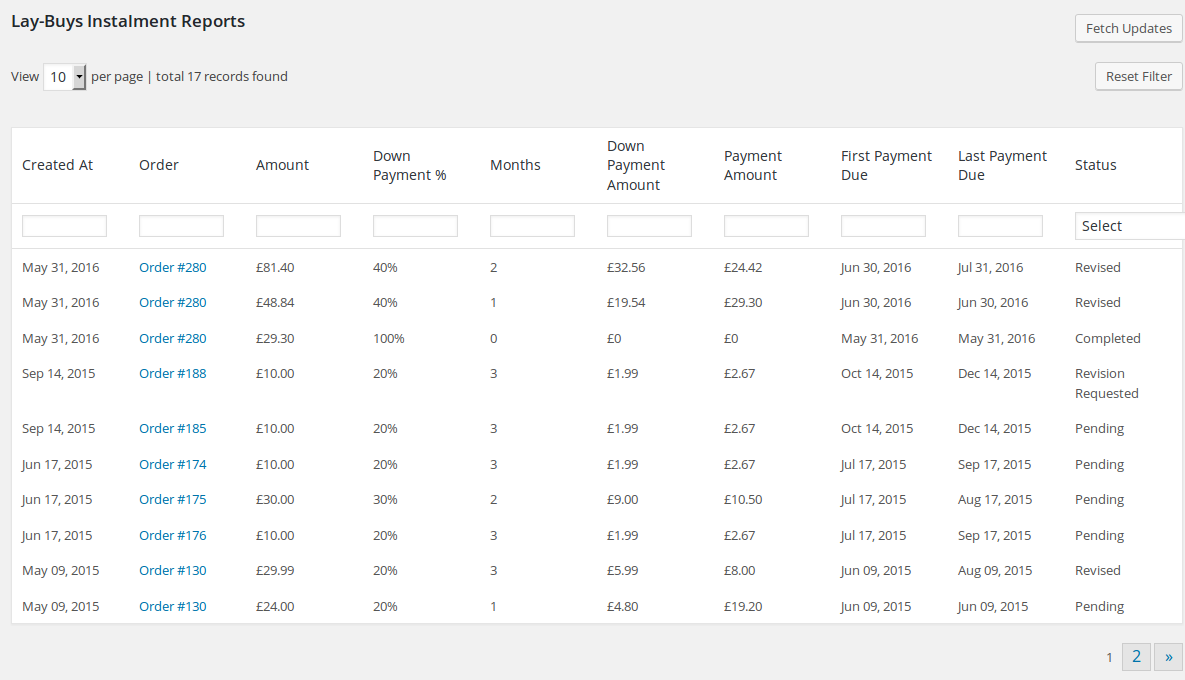Click the 'total 17 records found' text
The image size is (1185, 680).
[221, 76]
